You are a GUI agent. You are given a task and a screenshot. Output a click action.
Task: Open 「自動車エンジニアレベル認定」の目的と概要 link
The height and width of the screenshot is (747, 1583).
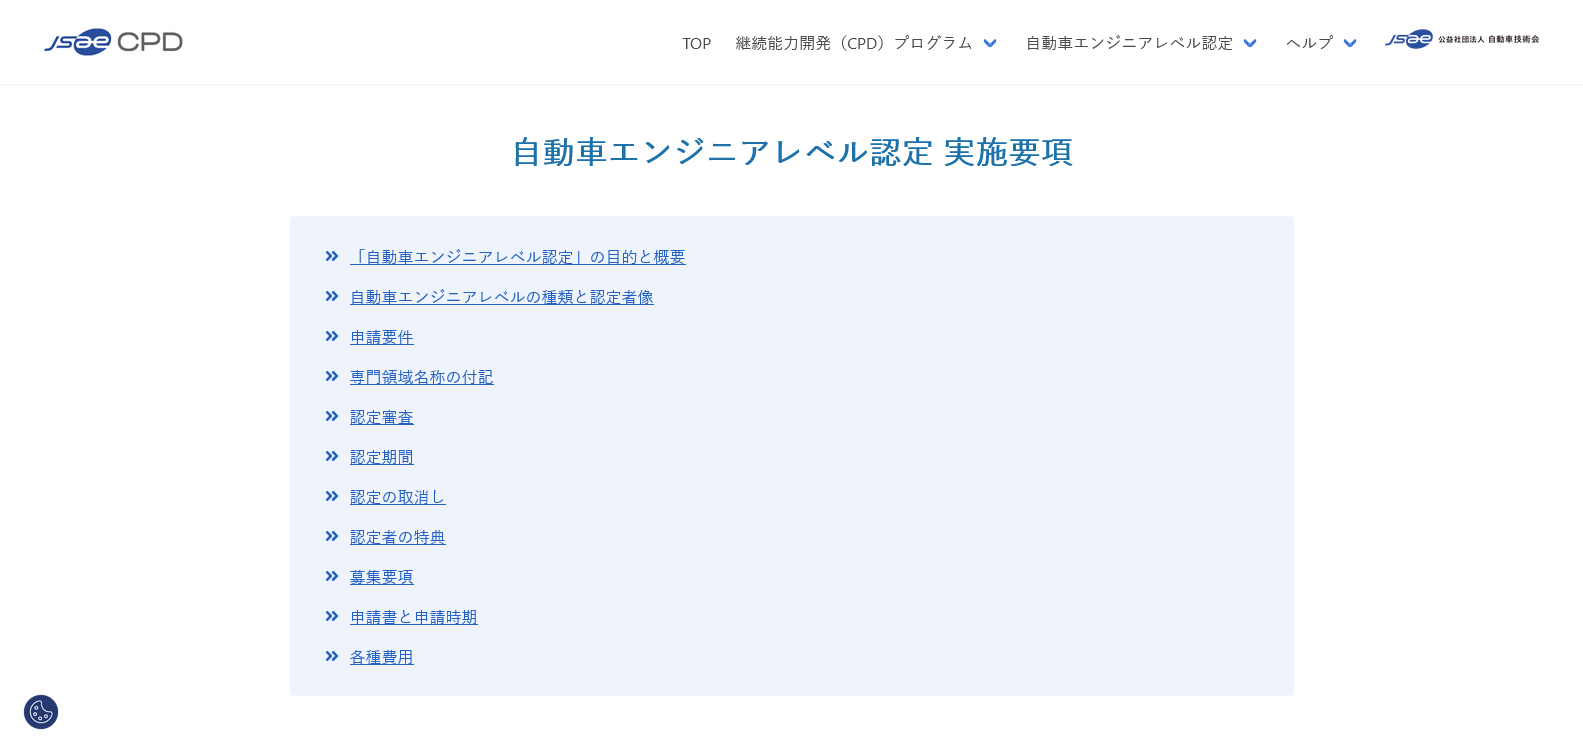[x=517, y=257]
